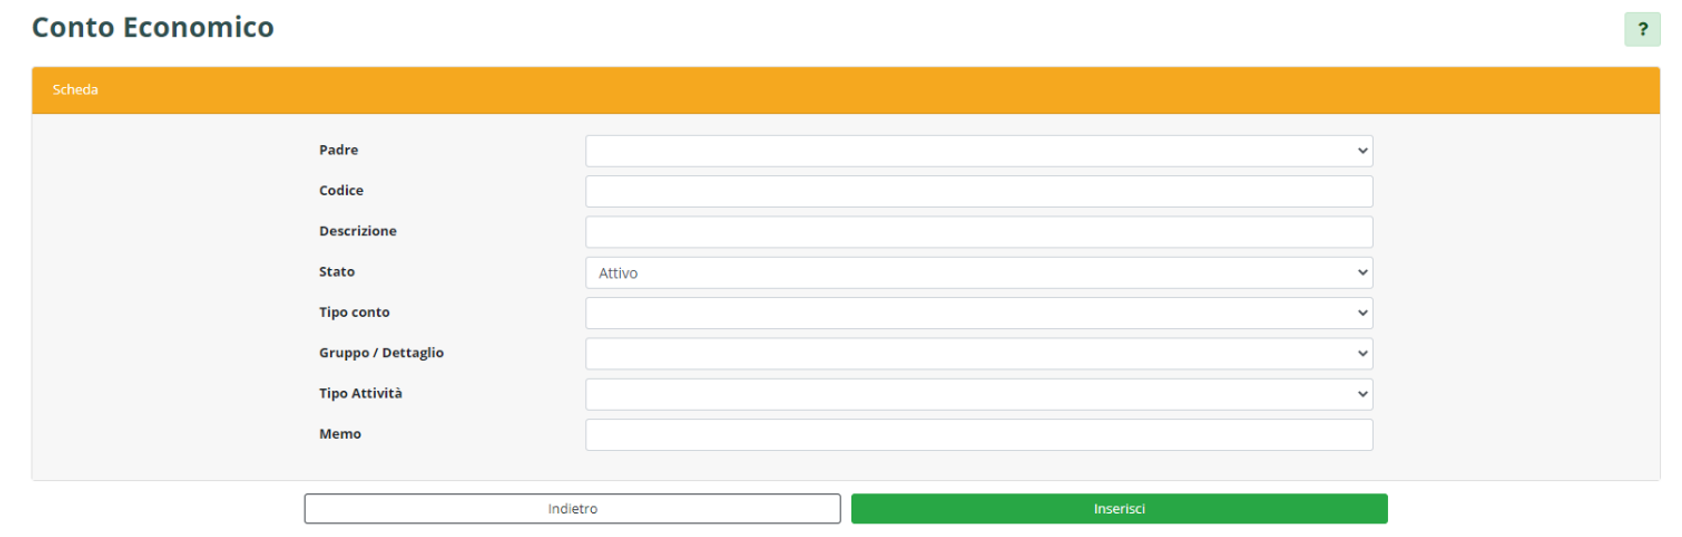Focus the Descrizione input field
This screenshot has height=537, width=1682.
pos(978,232)
